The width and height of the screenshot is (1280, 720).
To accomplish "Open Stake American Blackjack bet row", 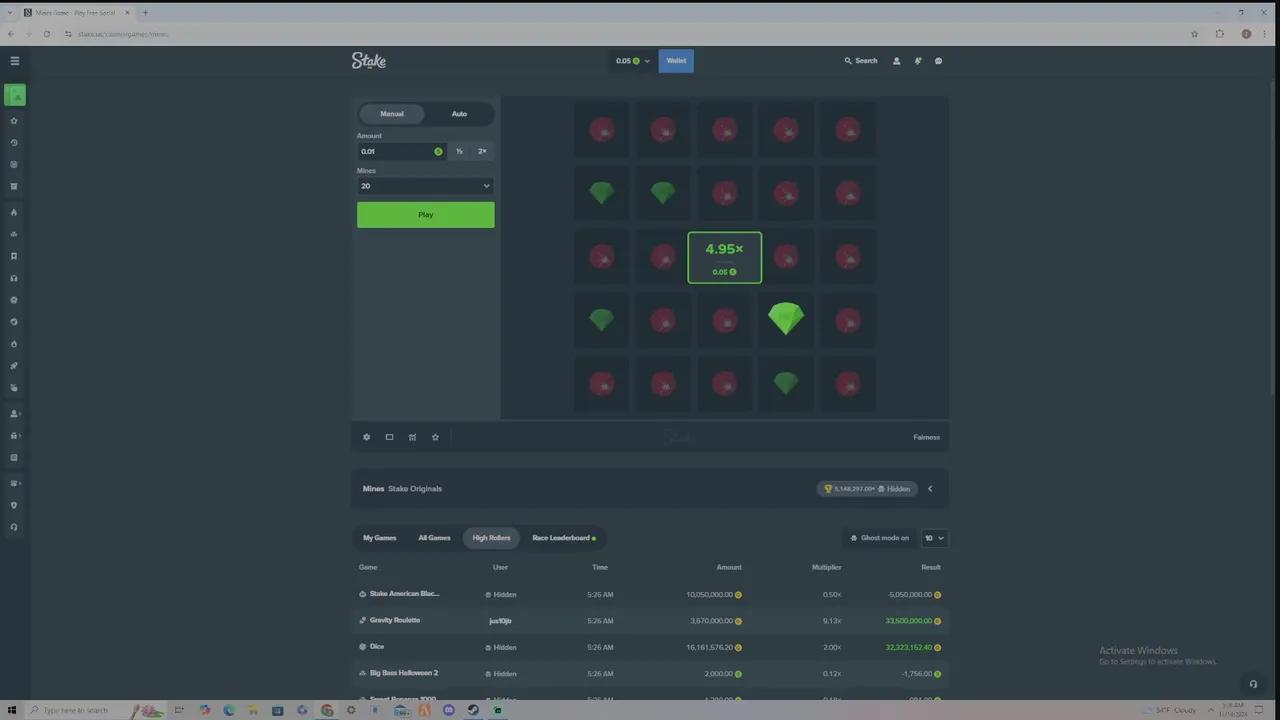I will click(x=650, y=594).
